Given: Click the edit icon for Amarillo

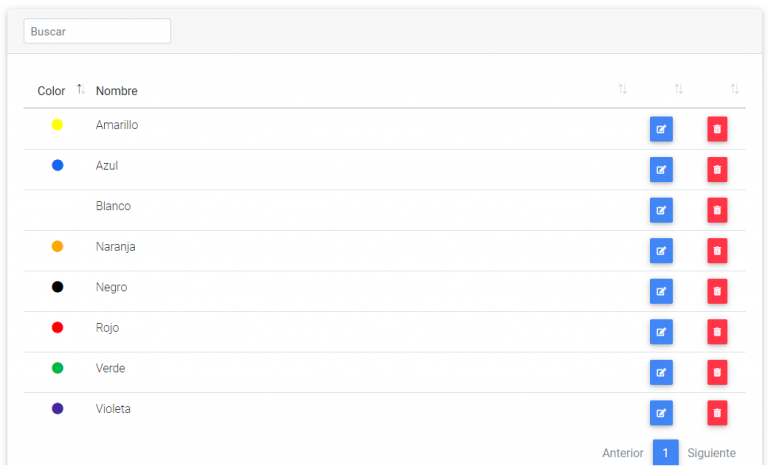Looking at the screenshot, I should tap(661, 129).
